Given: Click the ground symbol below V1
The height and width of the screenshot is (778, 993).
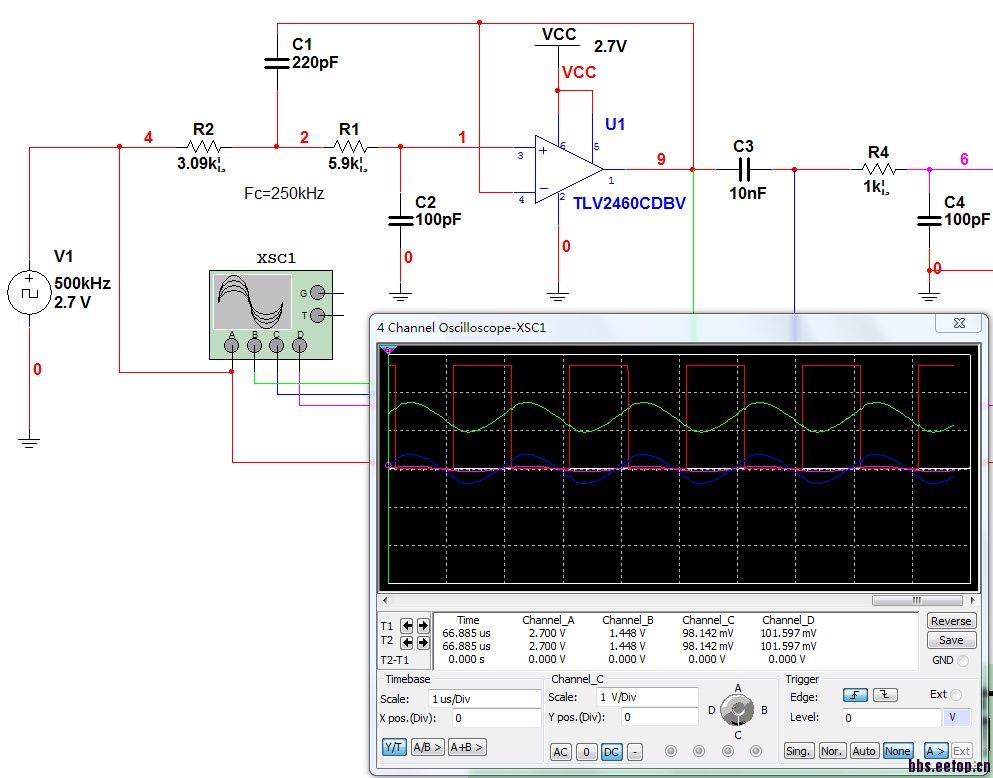Looking at the screenshot, I should (29, 442).
